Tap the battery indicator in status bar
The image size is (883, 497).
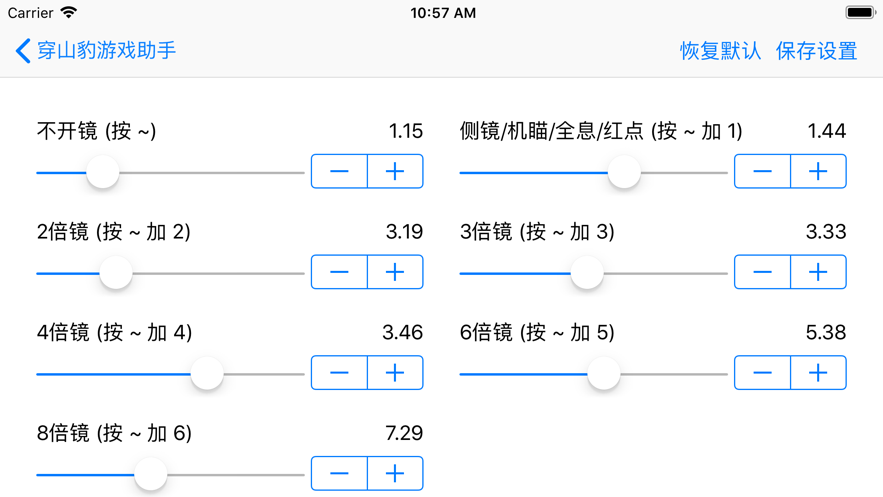click(860, 13)
